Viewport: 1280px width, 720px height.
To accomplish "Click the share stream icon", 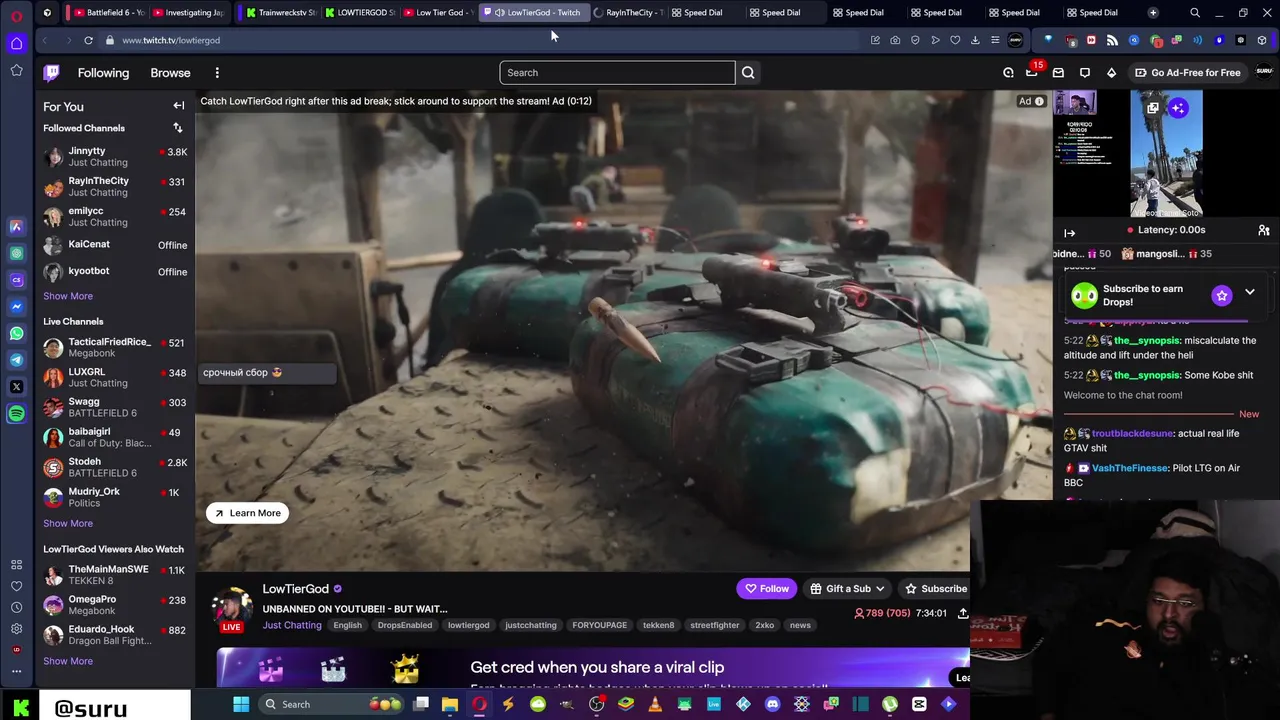I will click(x=962, y=613).
